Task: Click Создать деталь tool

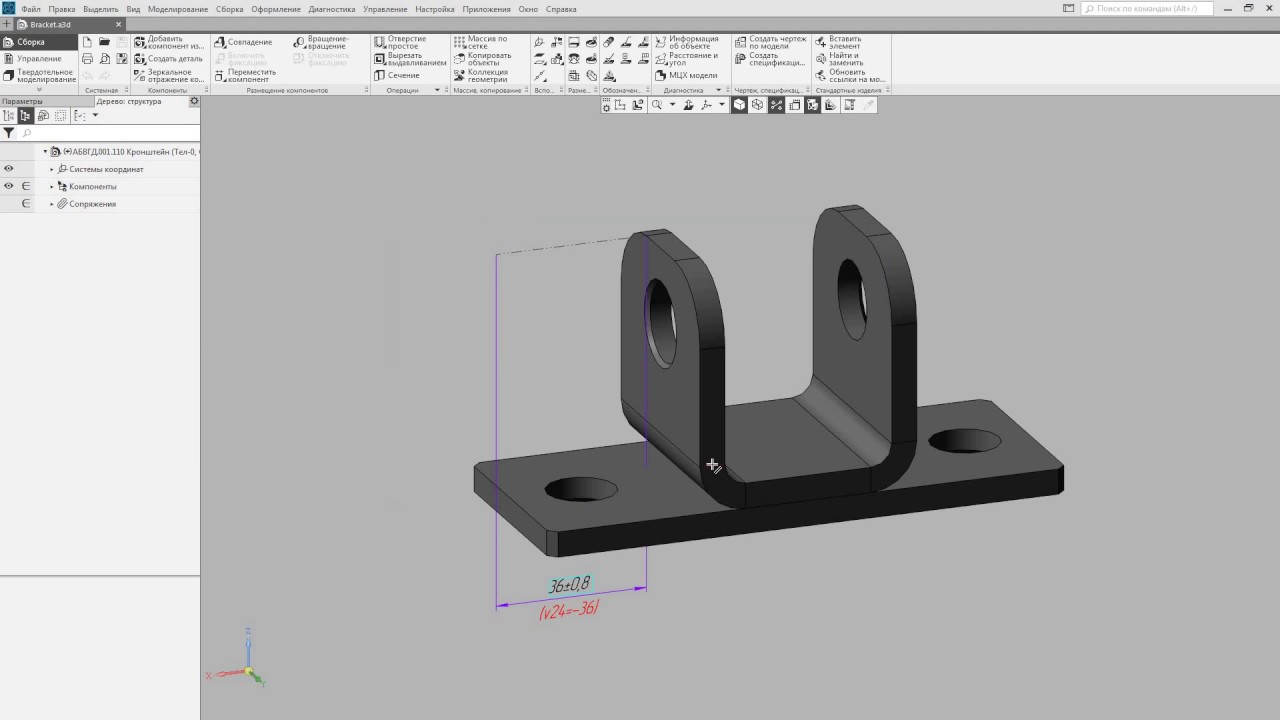Action: 169,59
